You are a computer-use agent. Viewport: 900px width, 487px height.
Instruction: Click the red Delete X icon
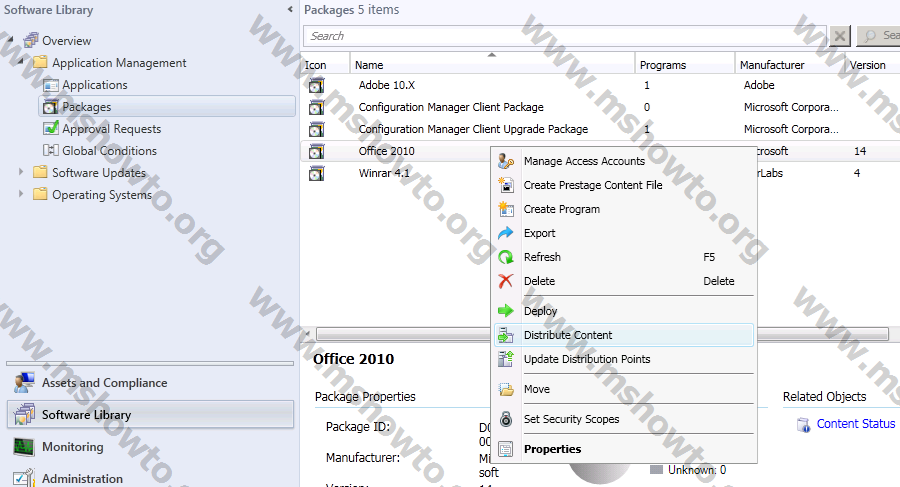(506, 281)
